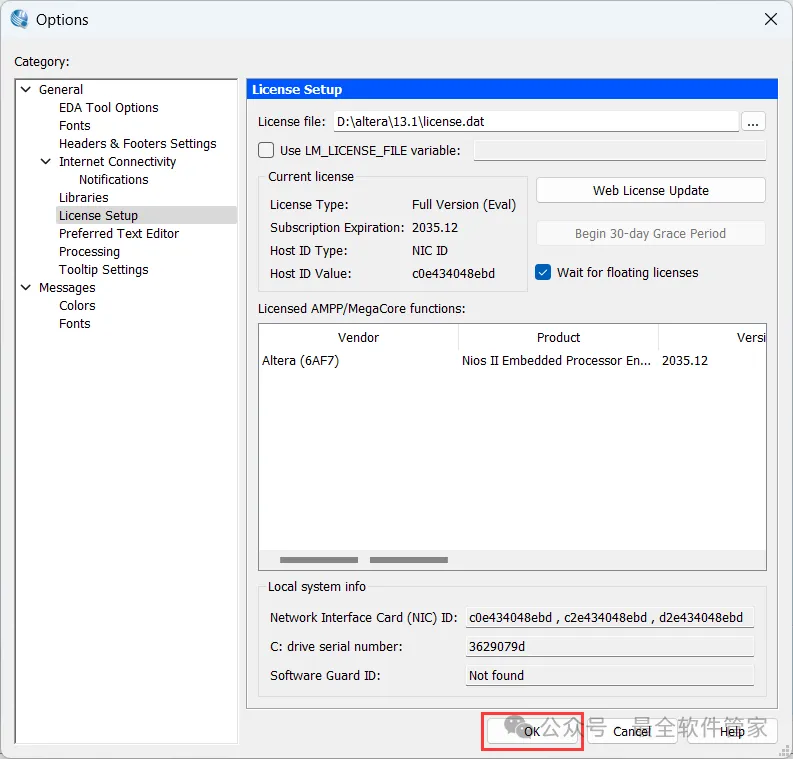Image resolution: width=793 pixels, height=759 pixels.
Task: Open EDA Tool Options
Action: [x=108, y=108]
